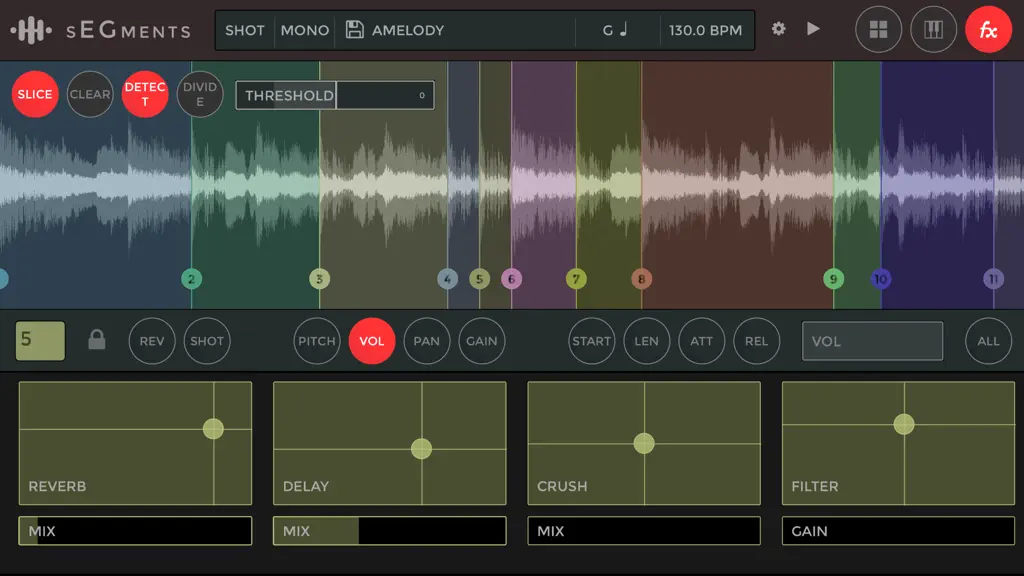Click the save disk icon beside AMELODY
This screenshot has width=1024, height=576.
[x=354, y=29]
